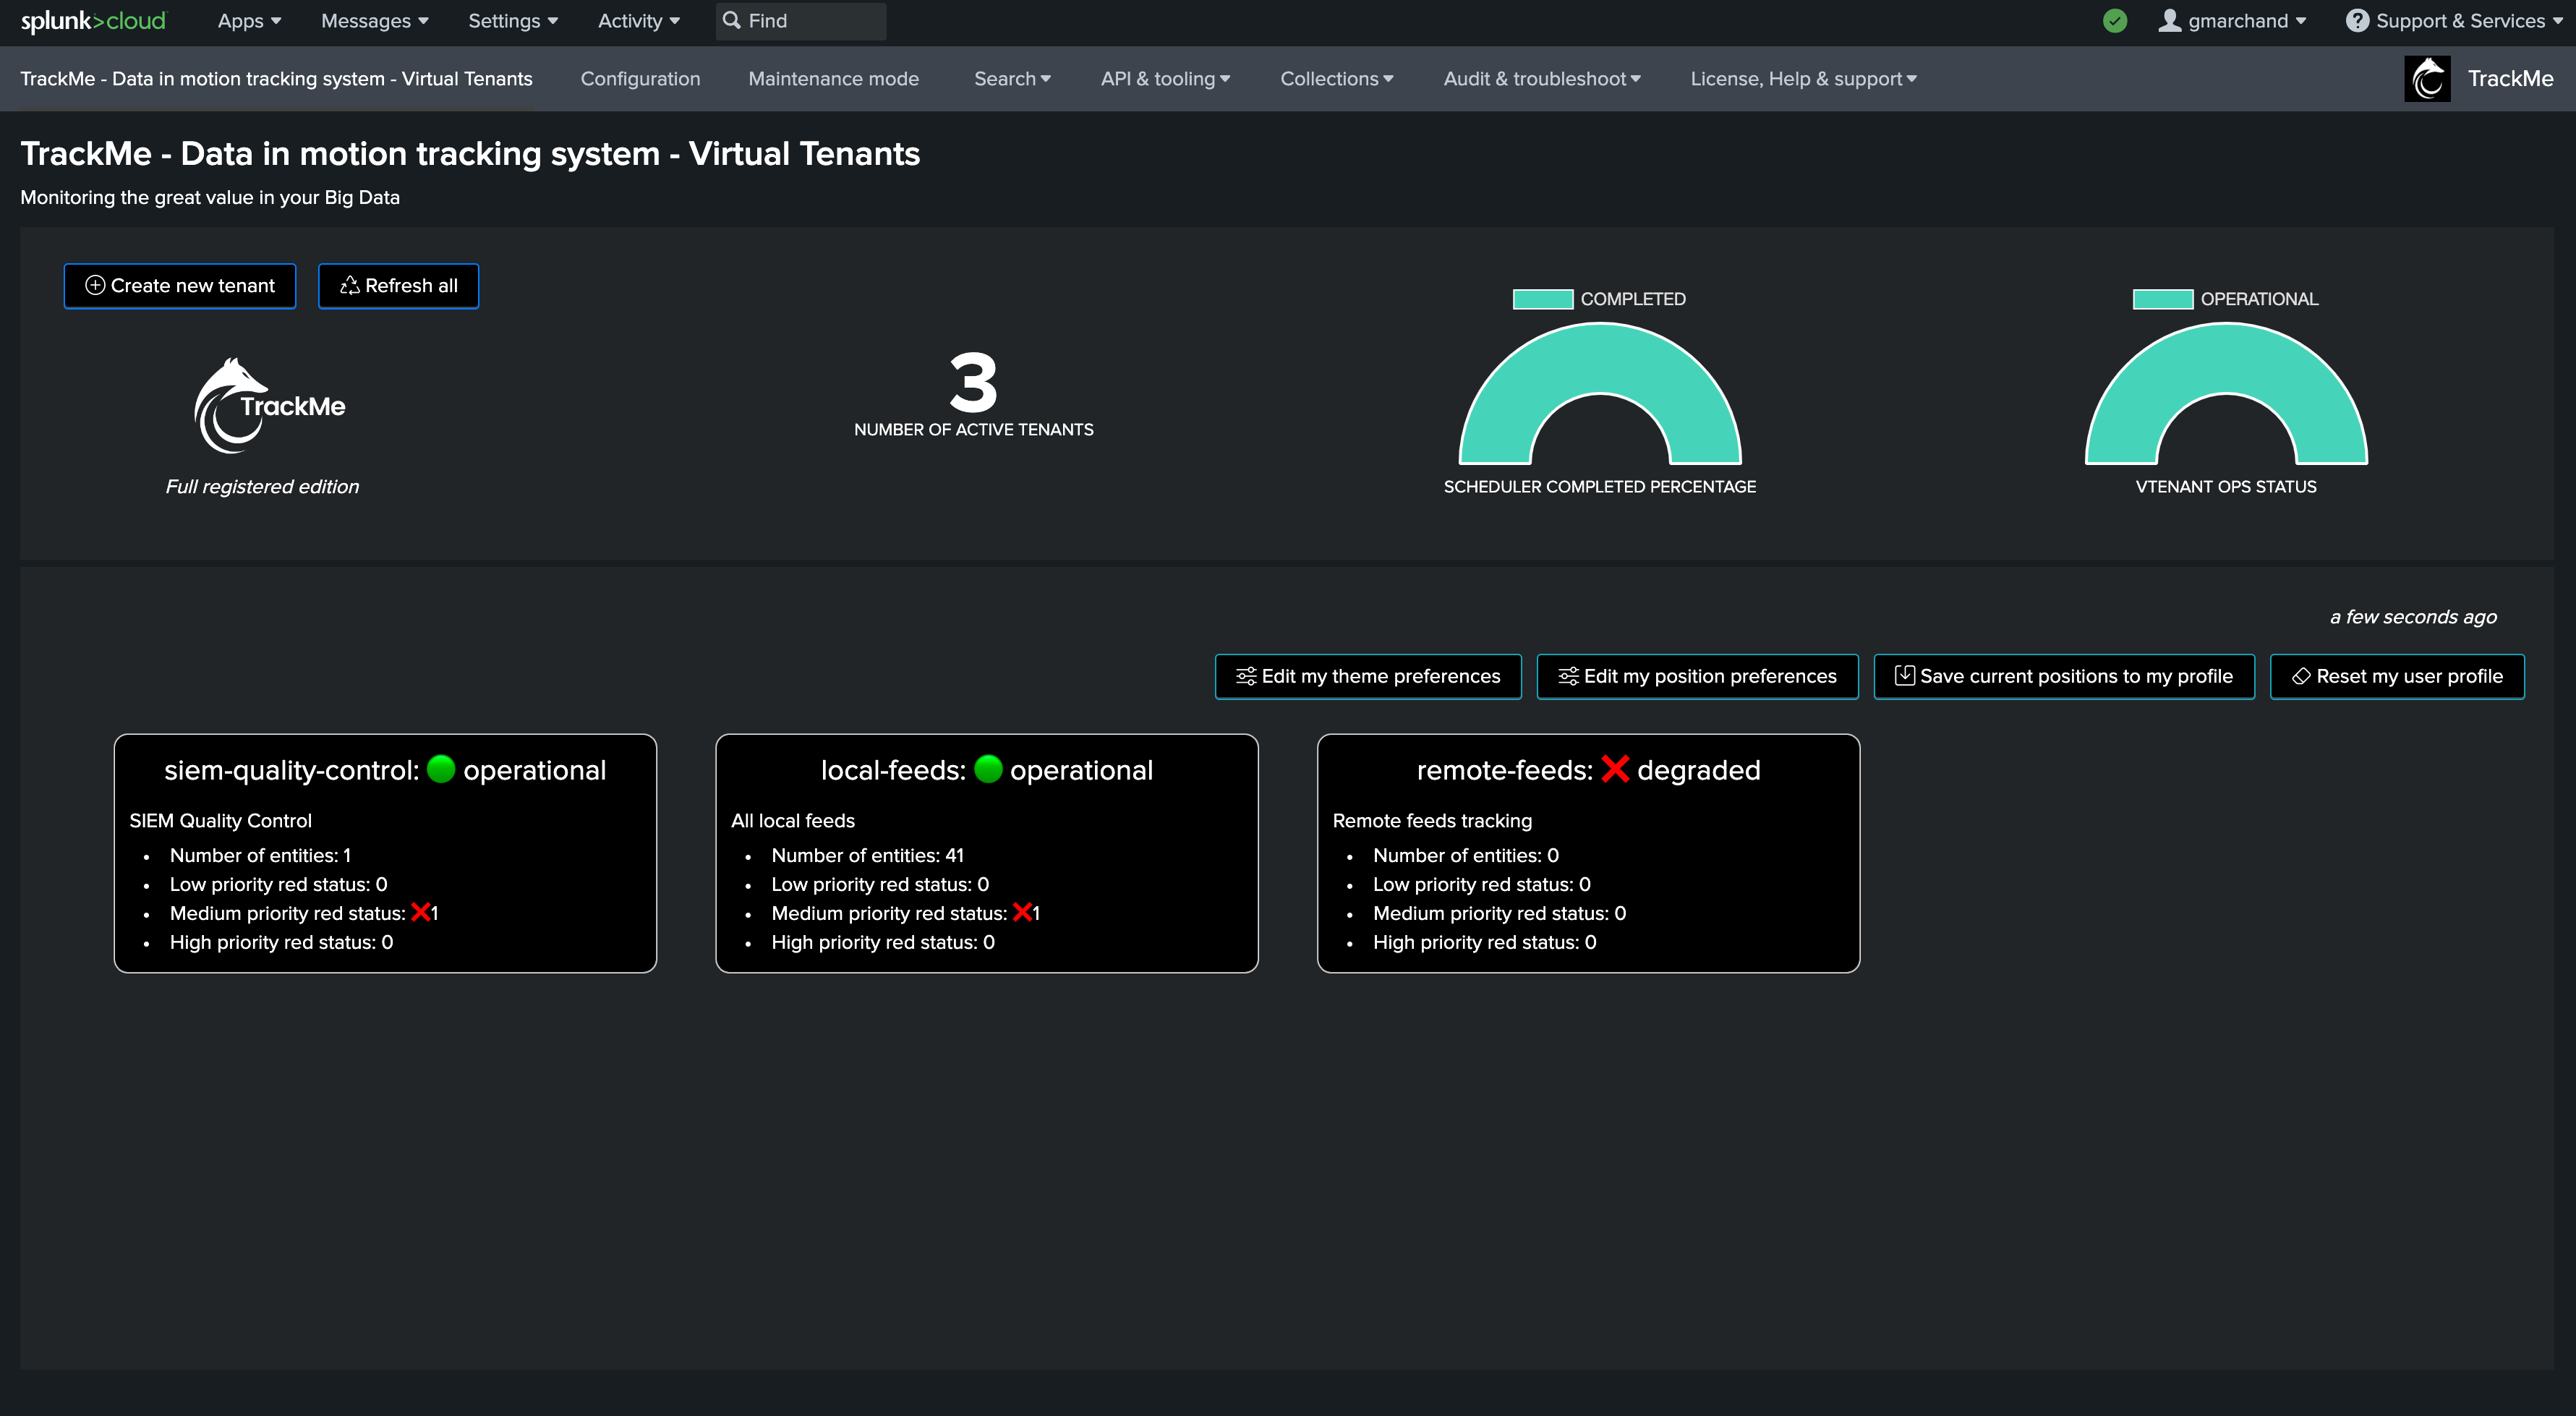Open the Collections dropdown
This screenshot has width=2576, height=1416.
pos(1336,79)
